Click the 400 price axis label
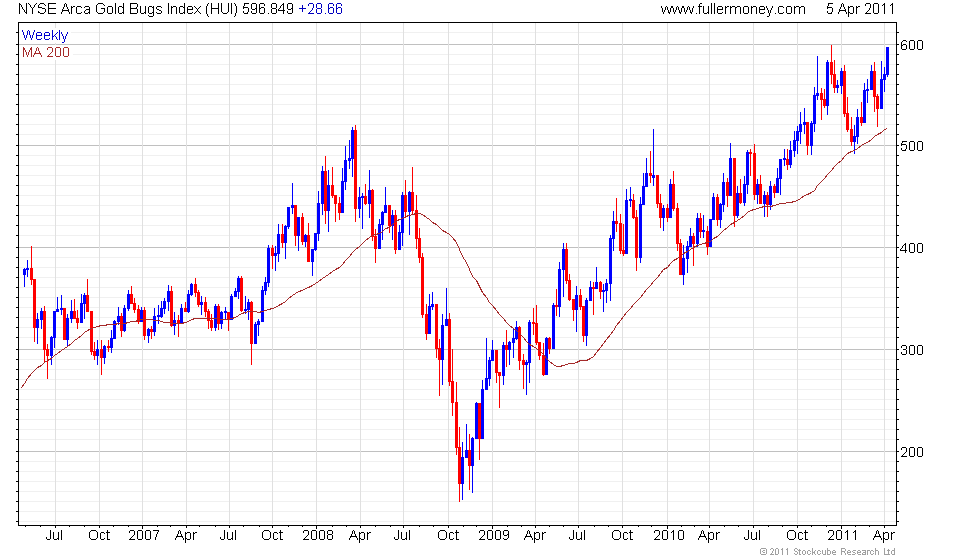 911,248
